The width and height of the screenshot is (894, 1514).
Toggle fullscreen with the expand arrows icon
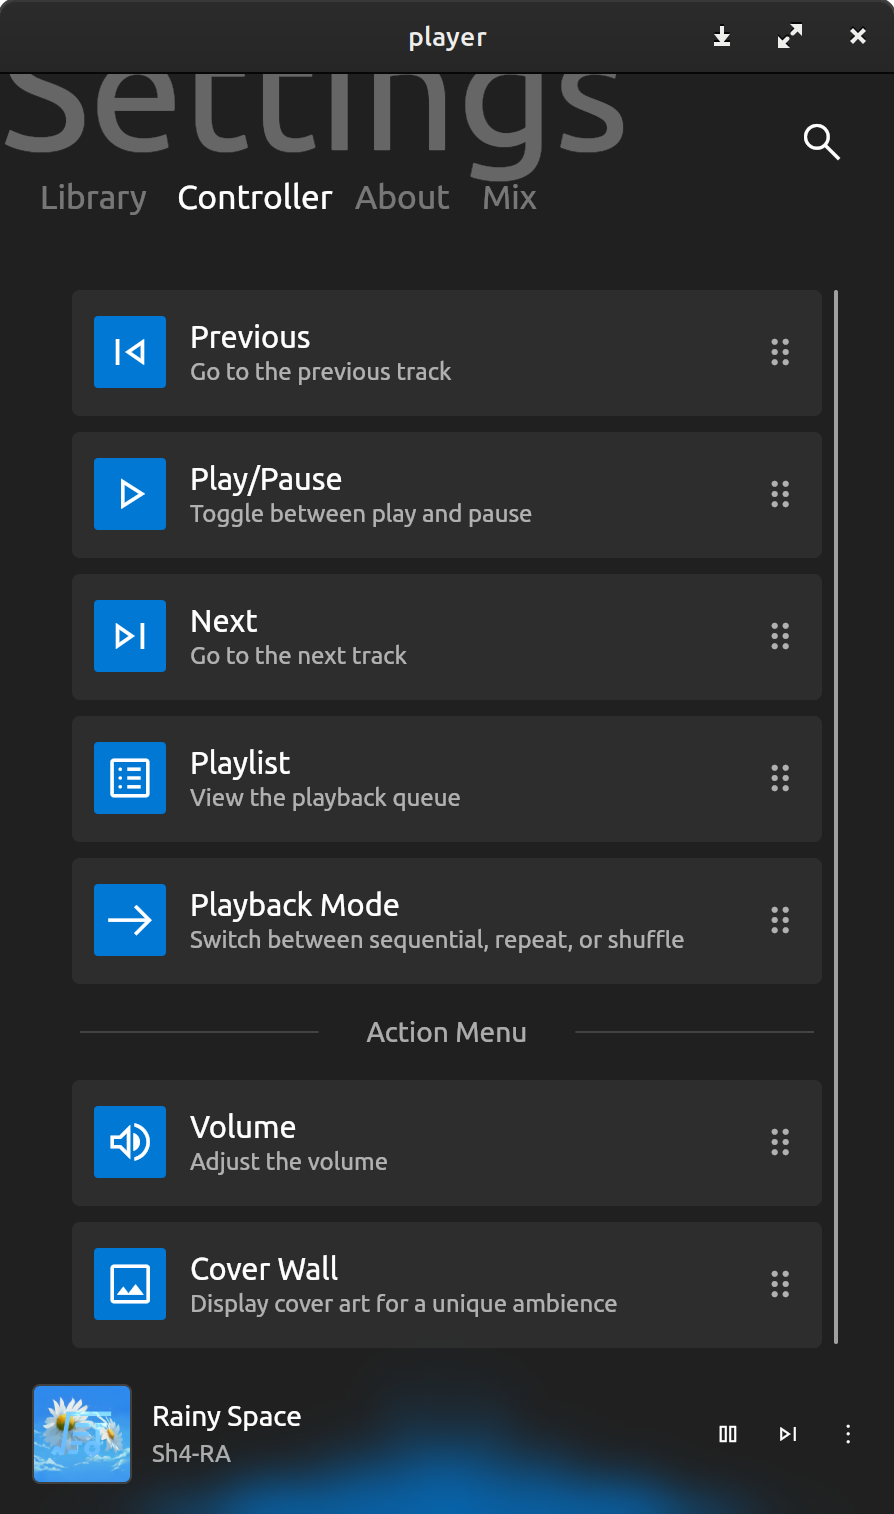790,37
